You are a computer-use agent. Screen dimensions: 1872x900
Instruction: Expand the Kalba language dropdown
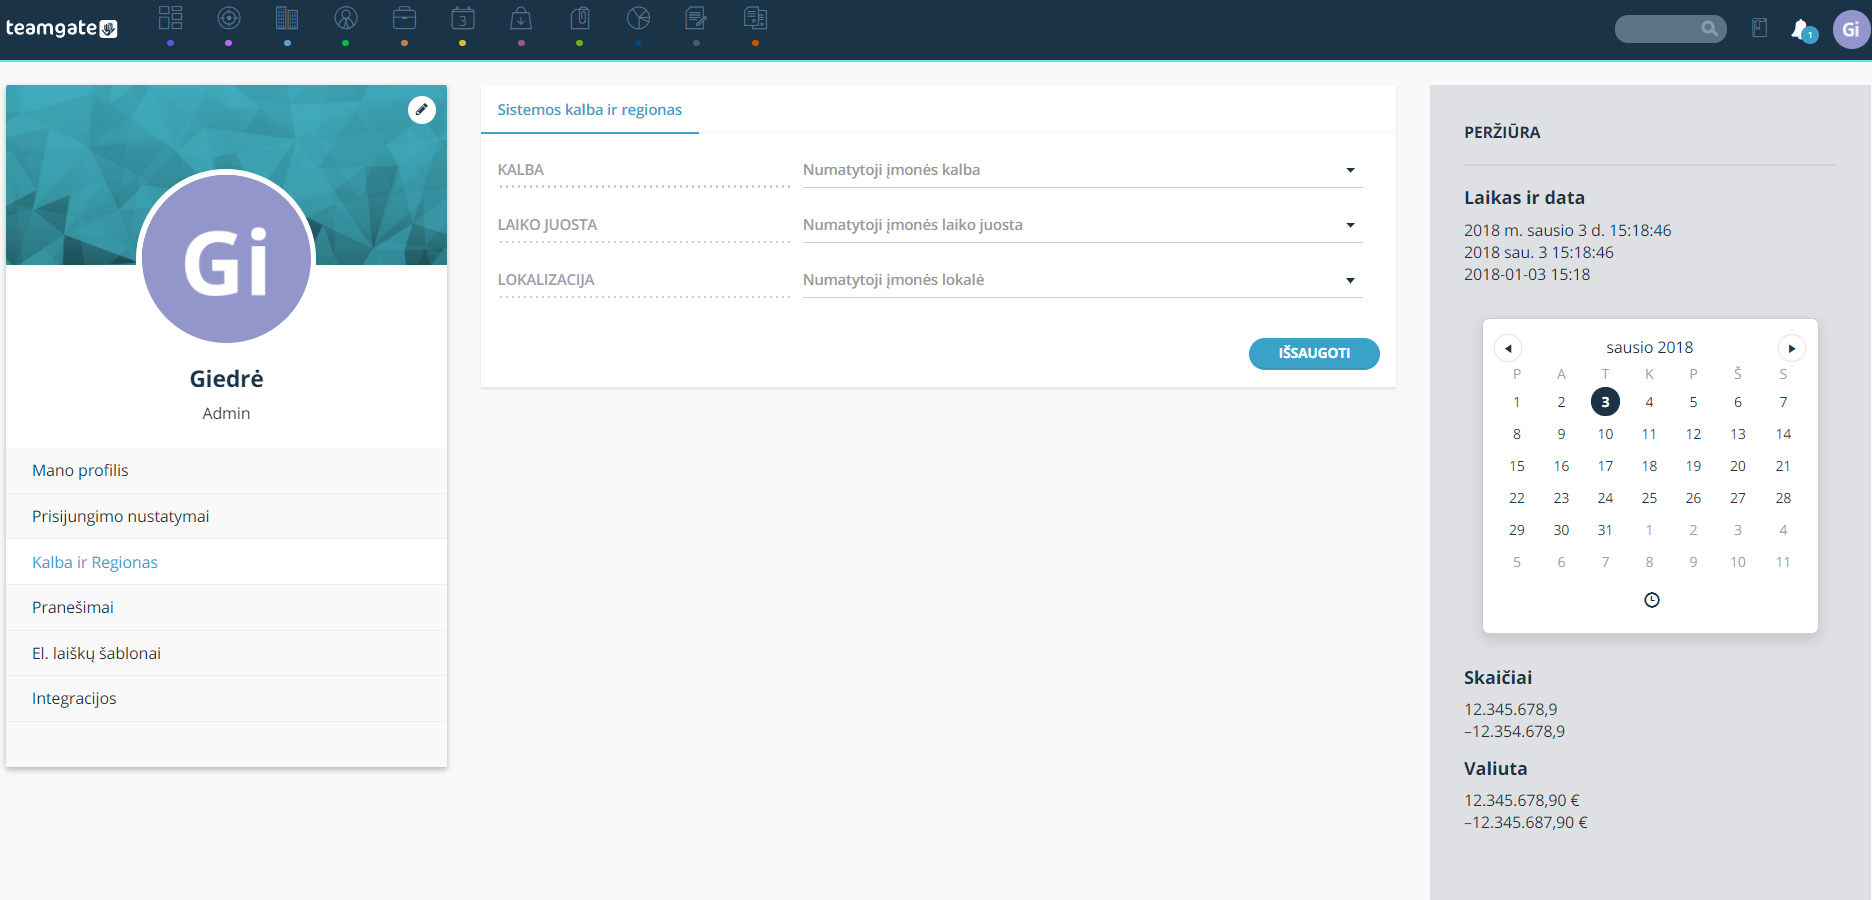(x=1082, y=170)
